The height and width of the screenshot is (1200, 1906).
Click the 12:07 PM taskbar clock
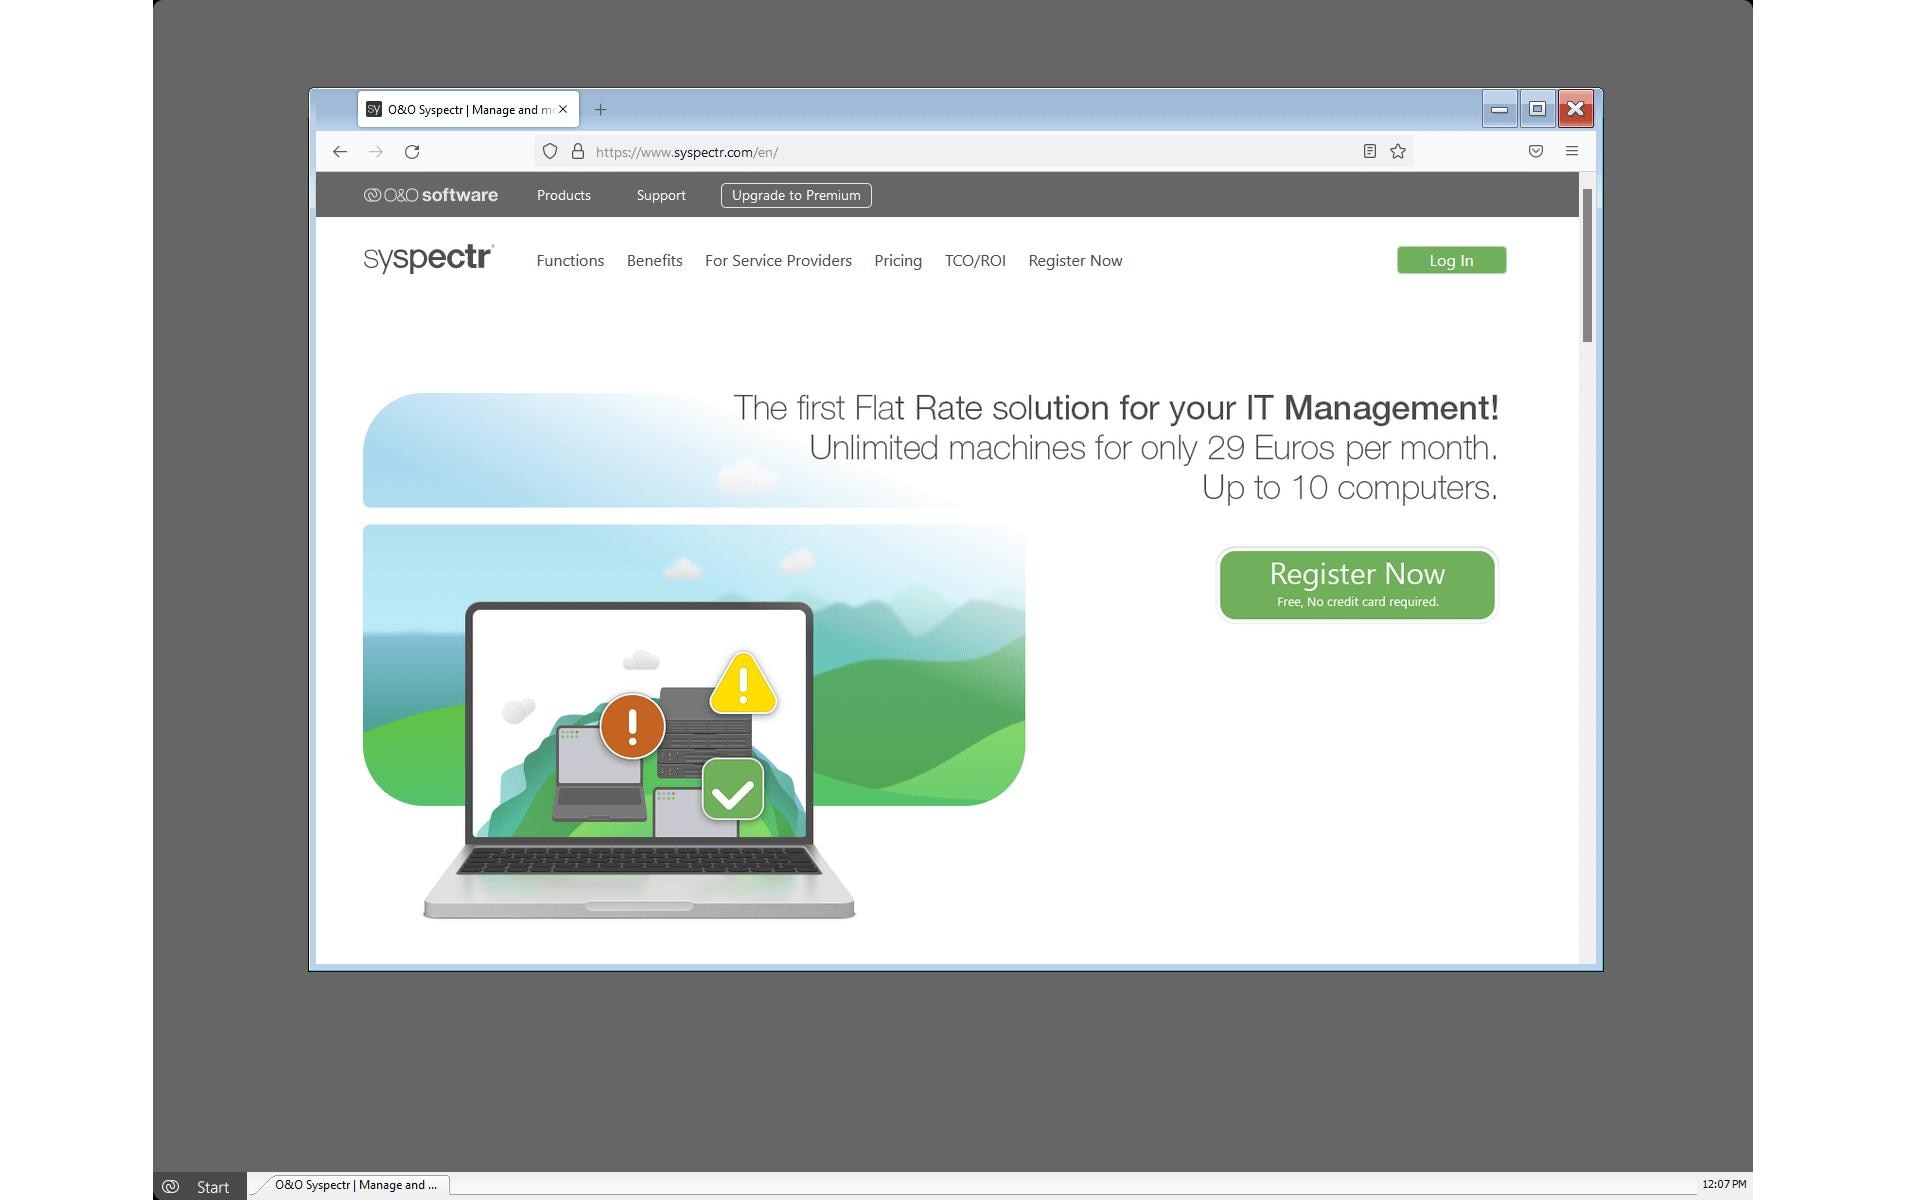[x=1724, y=1184]
